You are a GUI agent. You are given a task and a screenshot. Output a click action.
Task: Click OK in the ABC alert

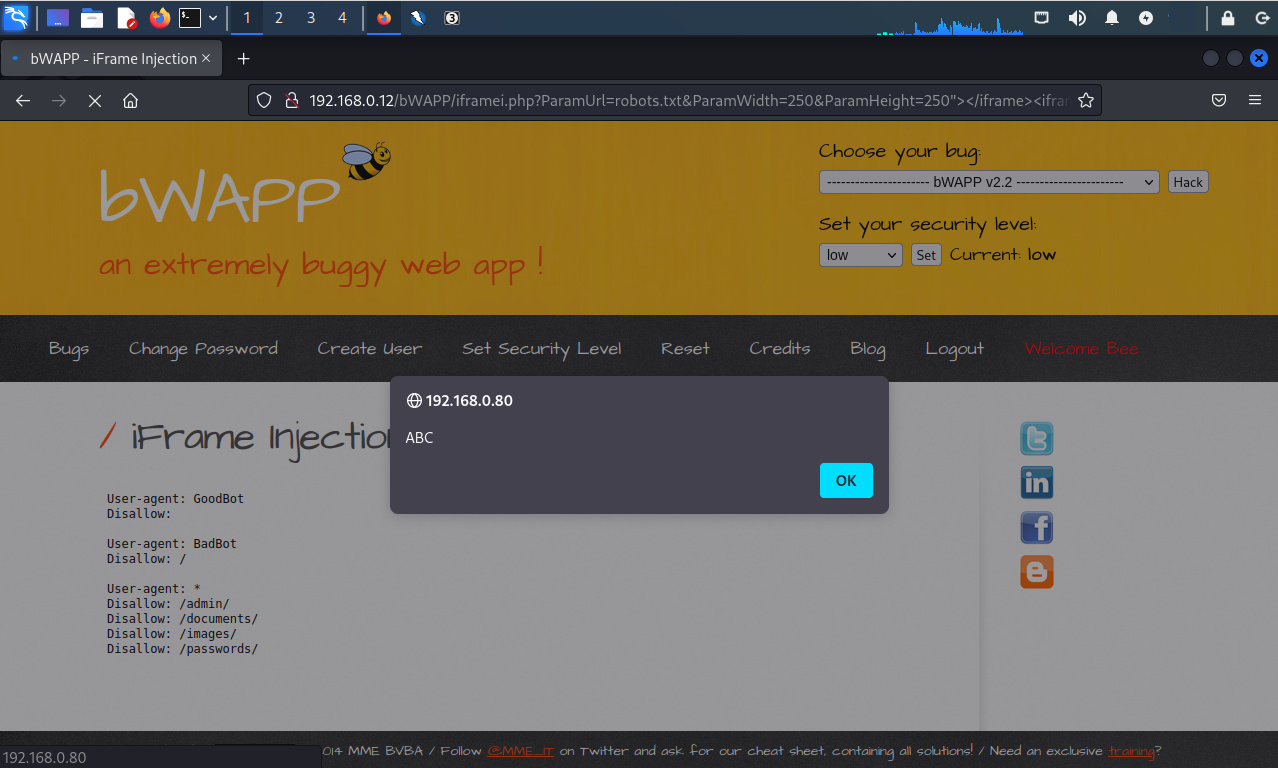tap(846, 480)
